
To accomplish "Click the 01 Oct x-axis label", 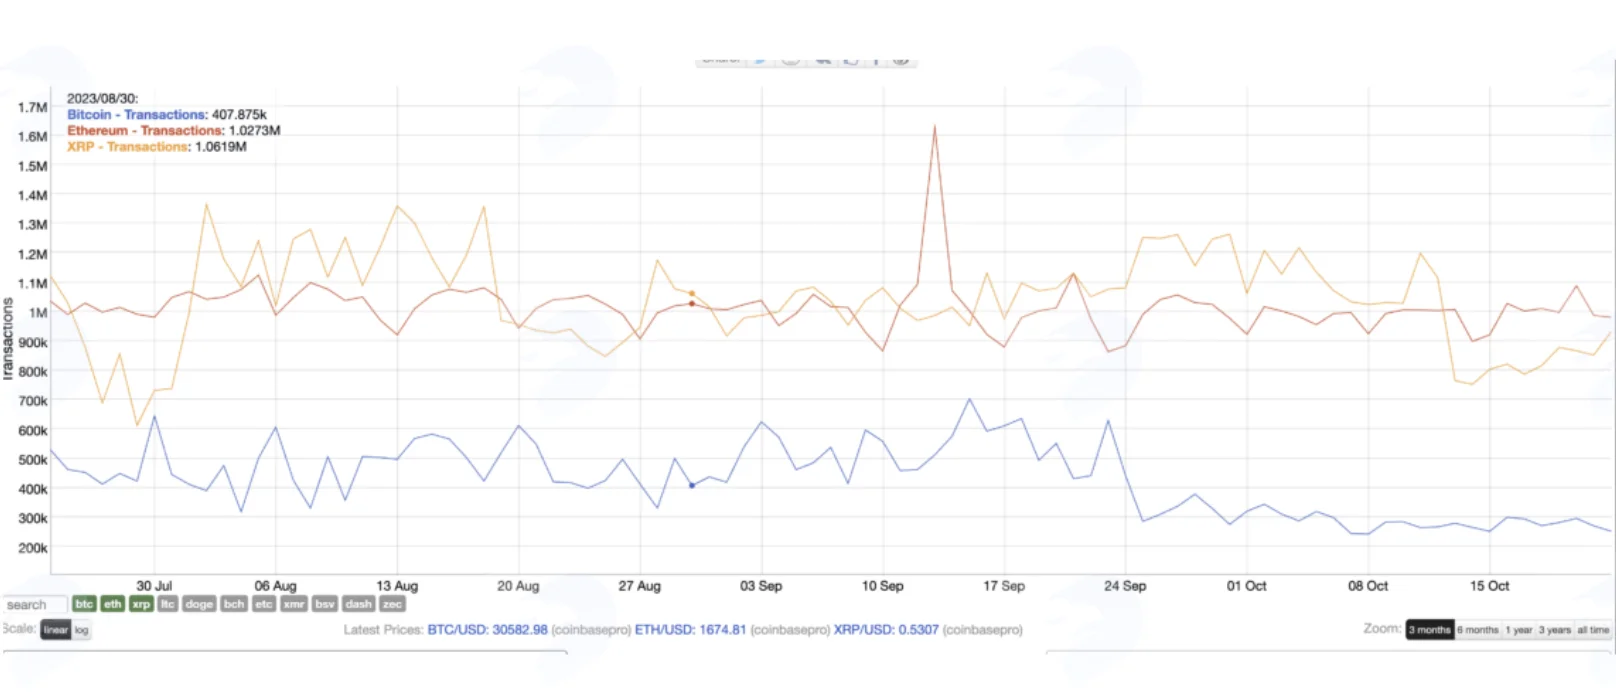I will (1246, 586).
